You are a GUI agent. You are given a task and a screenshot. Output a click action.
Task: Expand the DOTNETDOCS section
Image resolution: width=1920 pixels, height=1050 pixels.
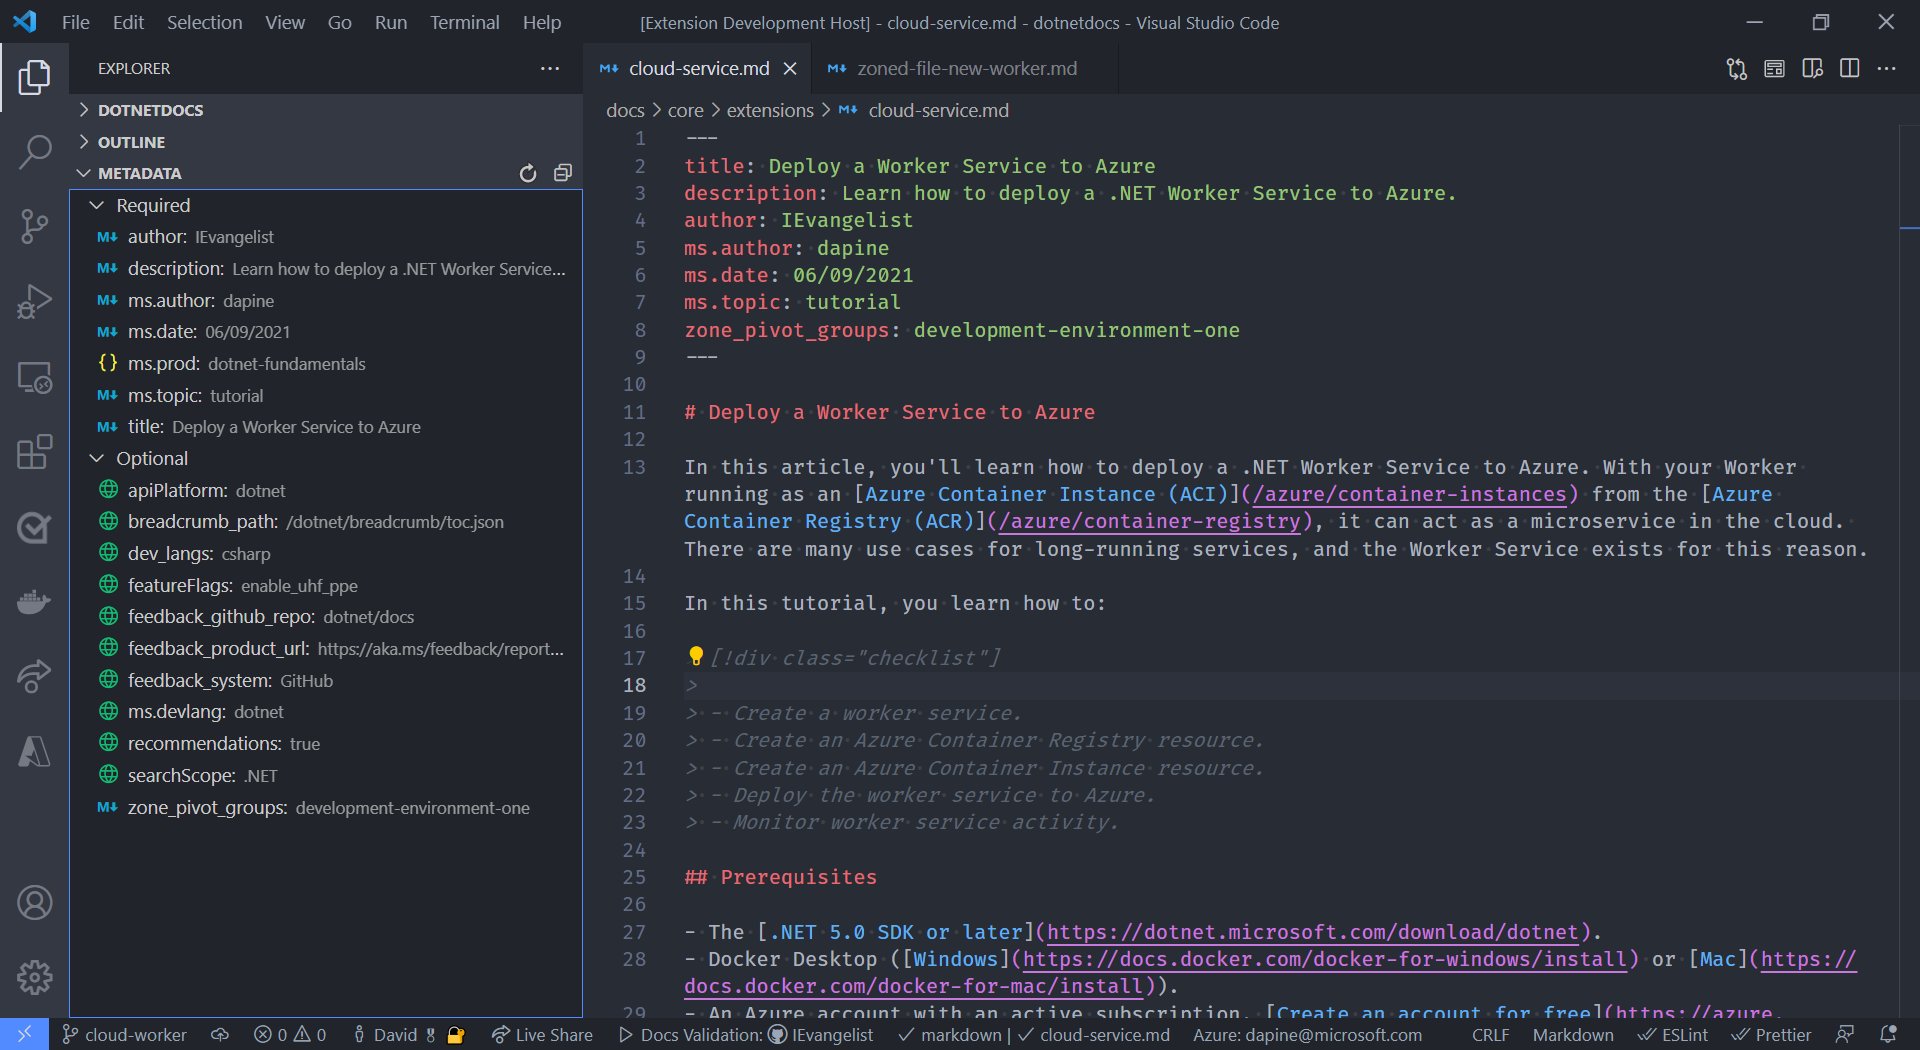click(326, 110)
